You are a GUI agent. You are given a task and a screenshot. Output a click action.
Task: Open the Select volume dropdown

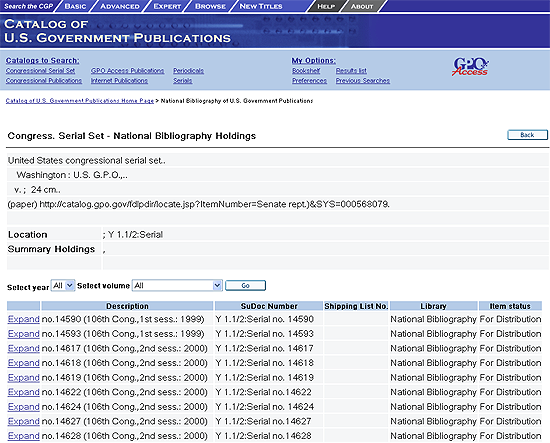[x=177, y=286]
